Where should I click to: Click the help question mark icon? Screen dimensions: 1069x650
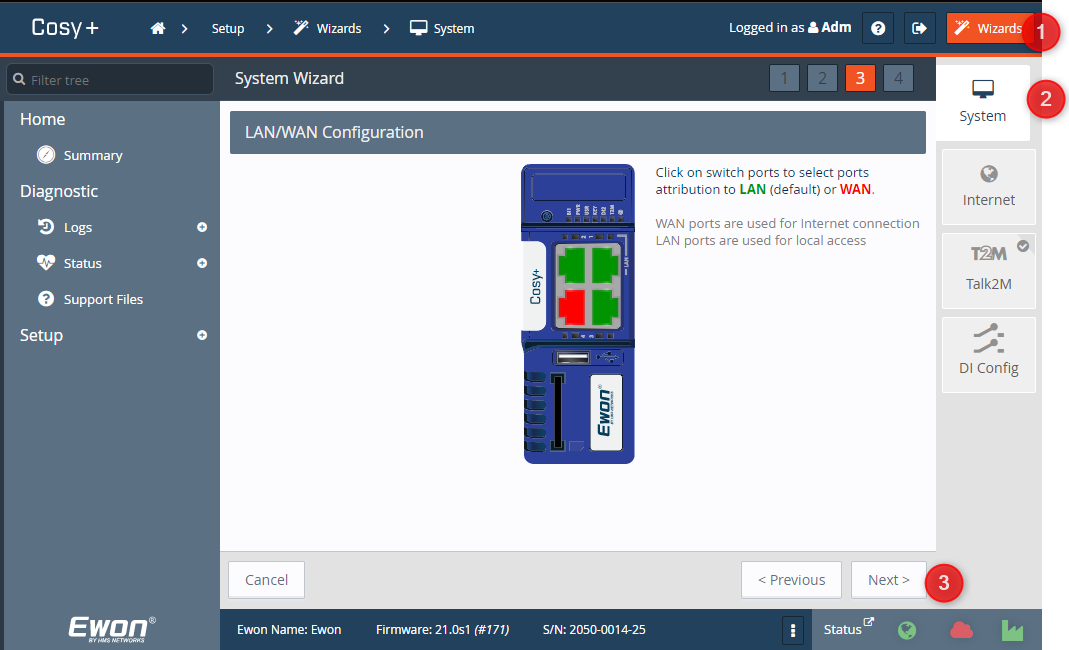pyautogui.click(x=878, y=28)
